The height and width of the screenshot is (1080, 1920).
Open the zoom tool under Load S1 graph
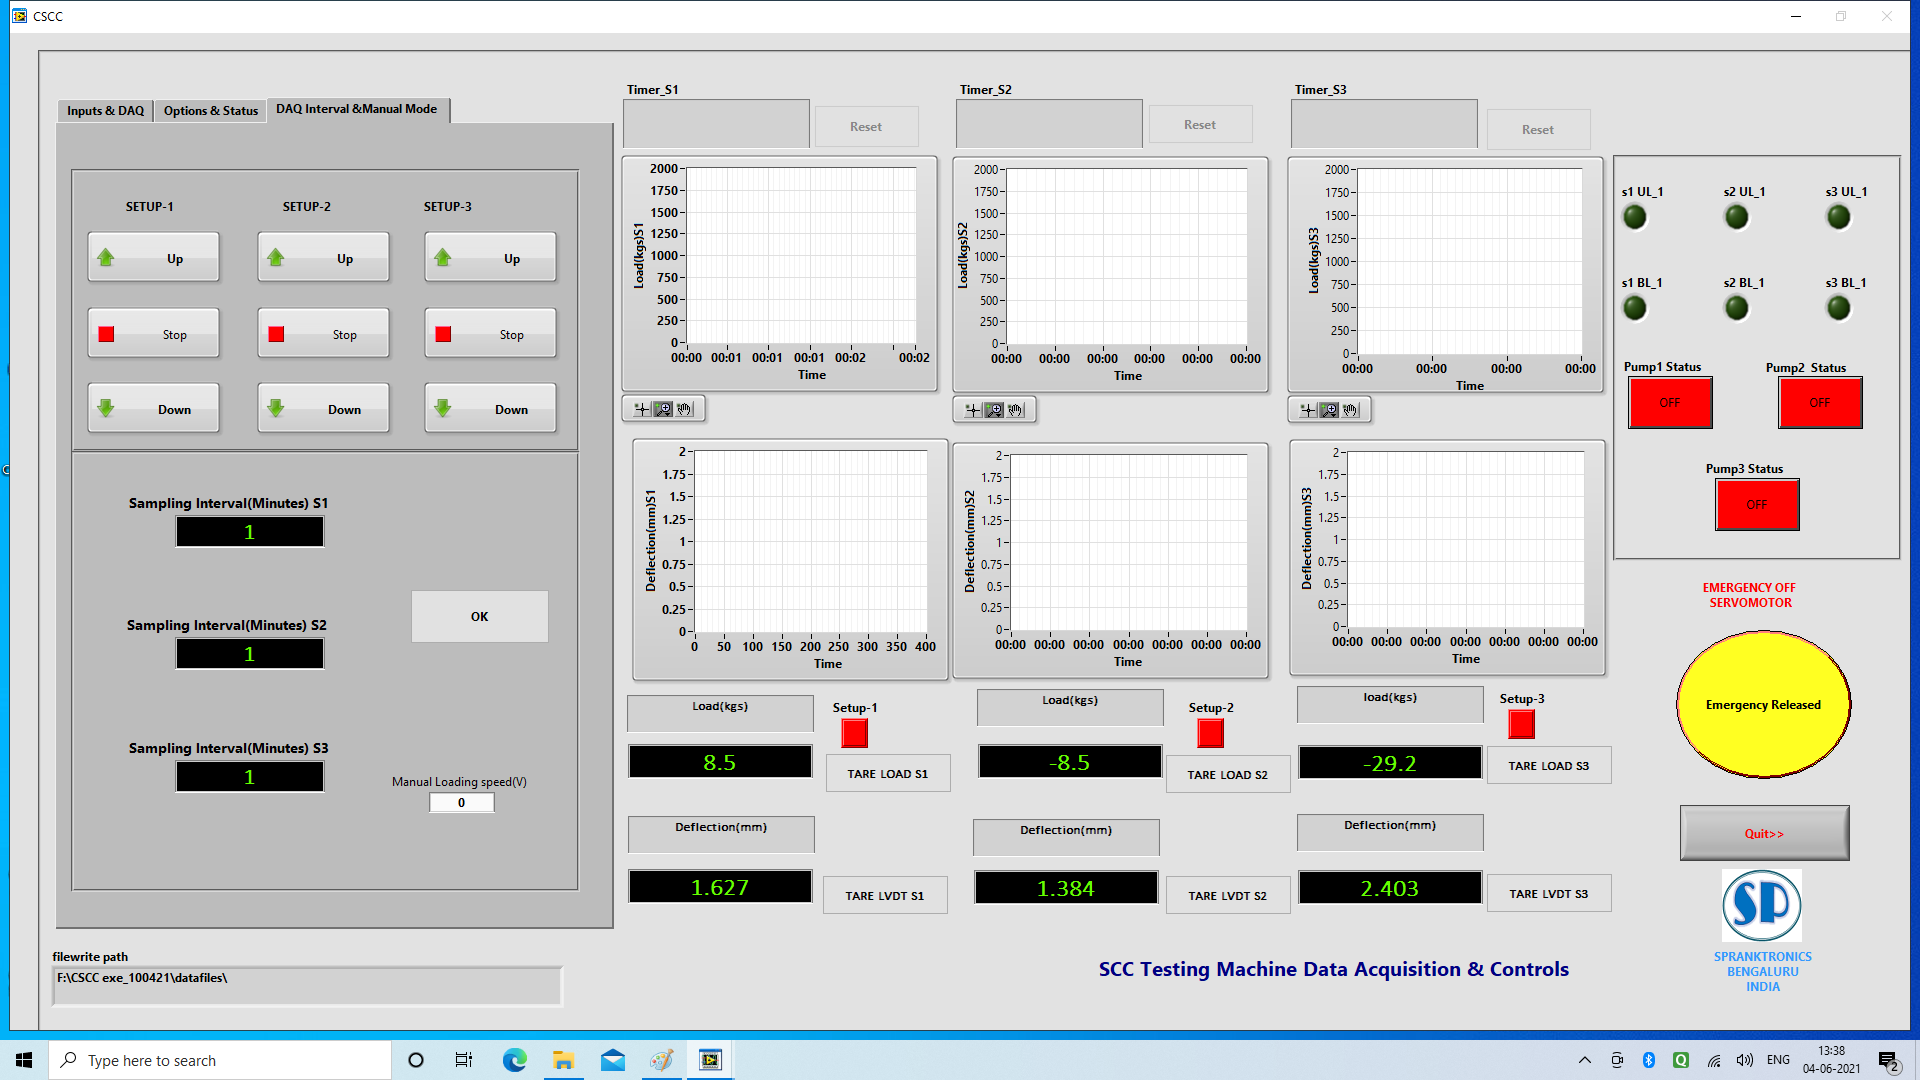pyautogui.click(x=663, y=409)
